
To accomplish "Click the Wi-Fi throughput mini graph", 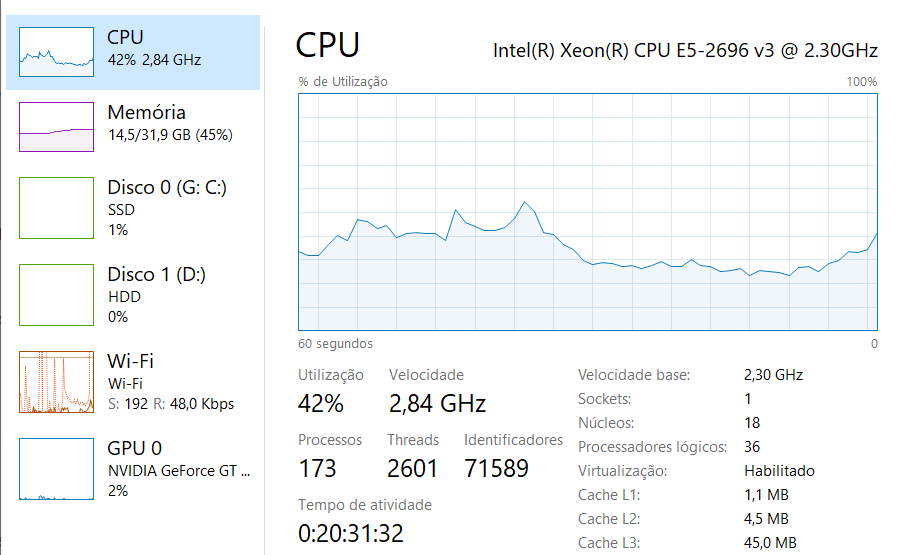I will click(58, 382).
